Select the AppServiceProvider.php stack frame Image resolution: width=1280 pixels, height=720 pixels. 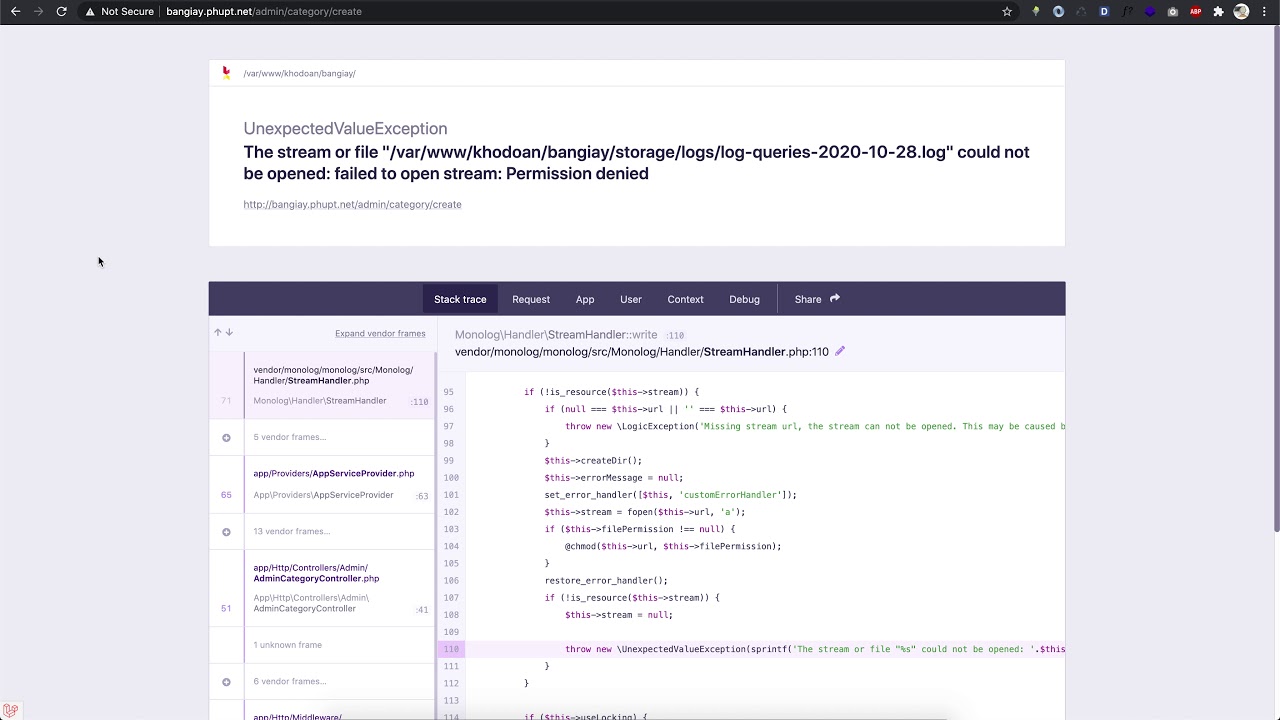click(322, 484)
